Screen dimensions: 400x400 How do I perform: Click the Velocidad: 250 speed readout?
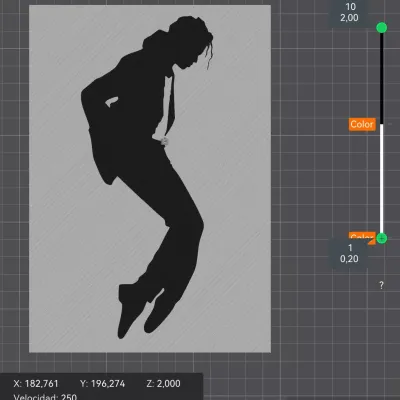tap(45, 396)
